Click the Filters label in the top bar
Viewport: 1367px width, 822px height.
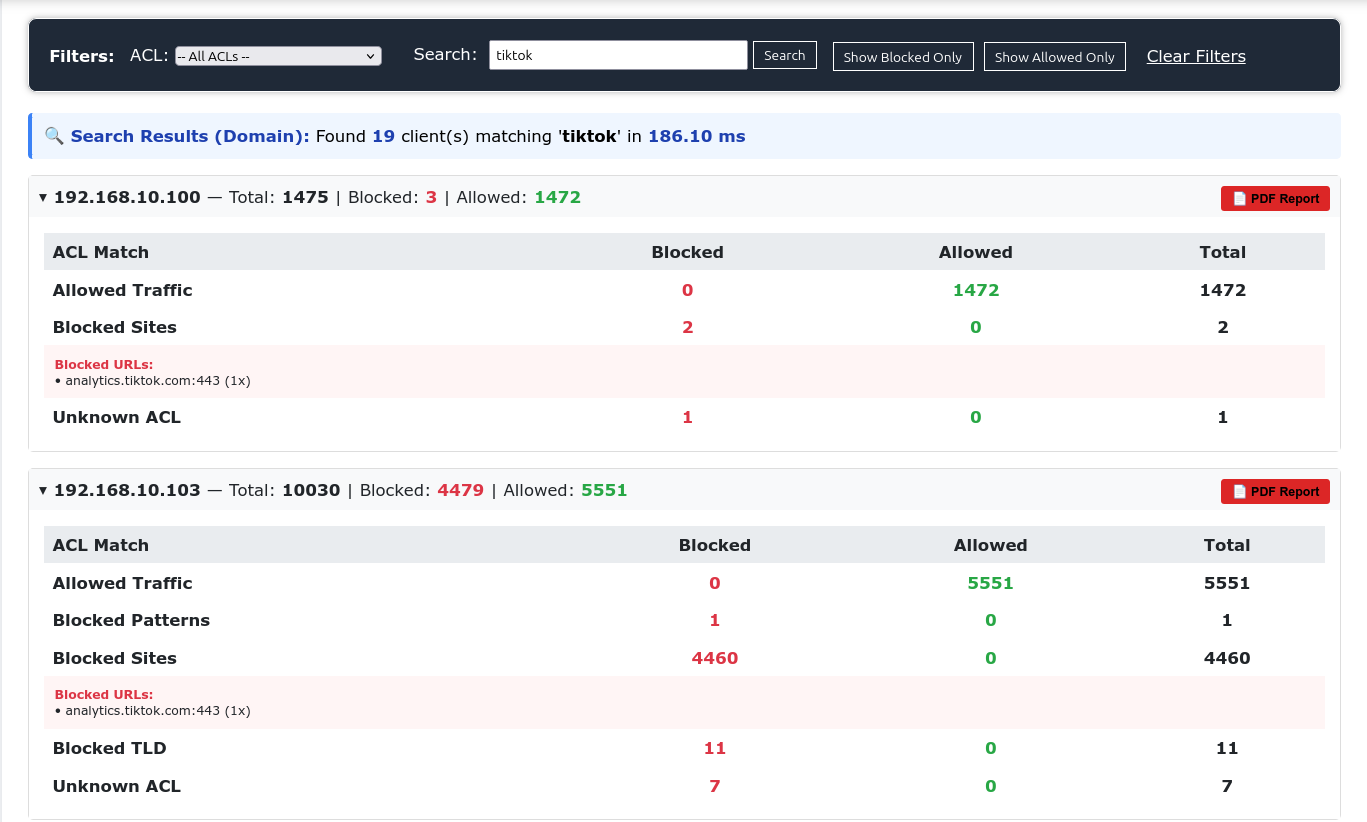tap(82, 56)
